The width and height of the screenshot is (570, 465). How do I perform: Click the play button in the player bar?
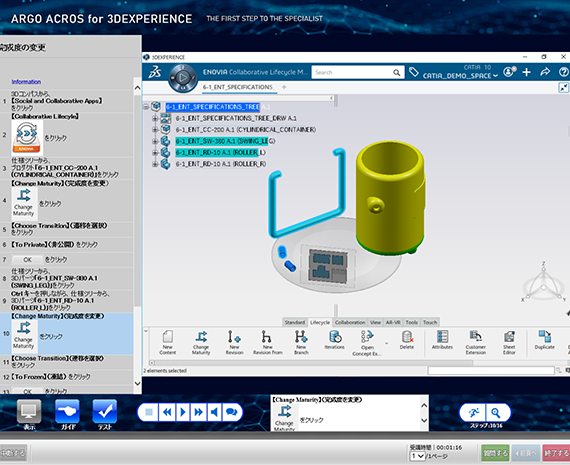183,412
